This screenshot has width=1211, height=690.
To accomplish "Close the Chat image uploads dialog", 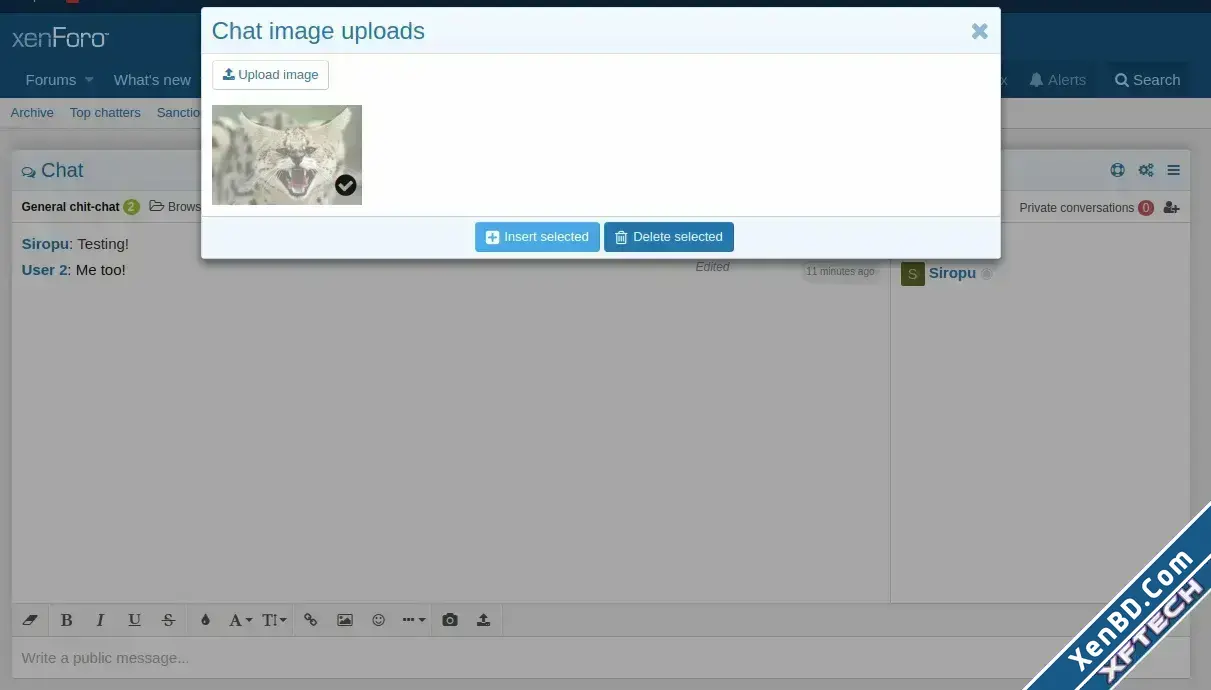I will tap(980, 31).
